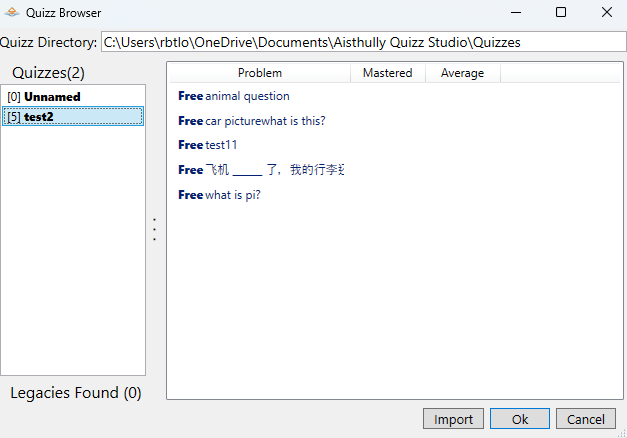Sort by the Problem column header
The image size is (627, 438).
tap(259, 73)
